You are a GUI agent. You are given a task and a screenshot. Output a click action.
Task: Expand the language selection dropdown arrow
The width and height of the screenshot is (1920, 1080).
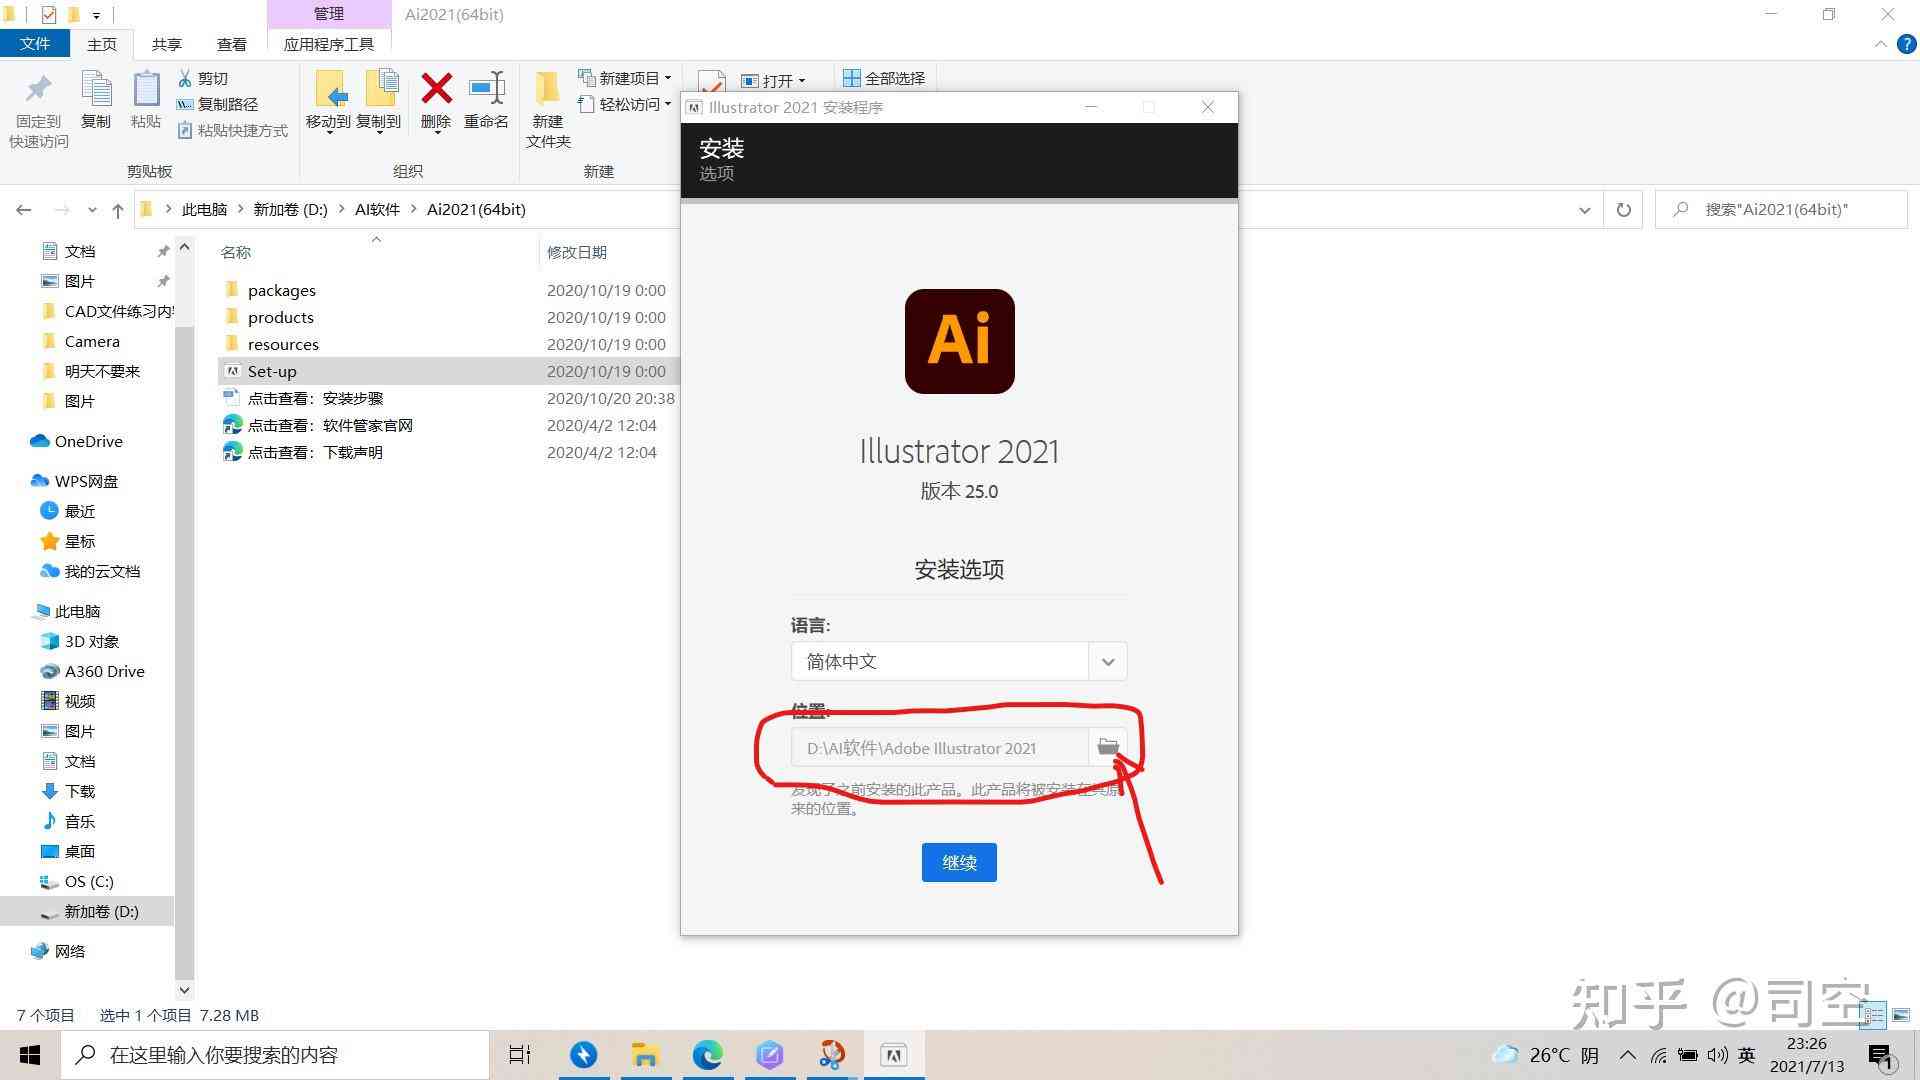click(1108, 661)
